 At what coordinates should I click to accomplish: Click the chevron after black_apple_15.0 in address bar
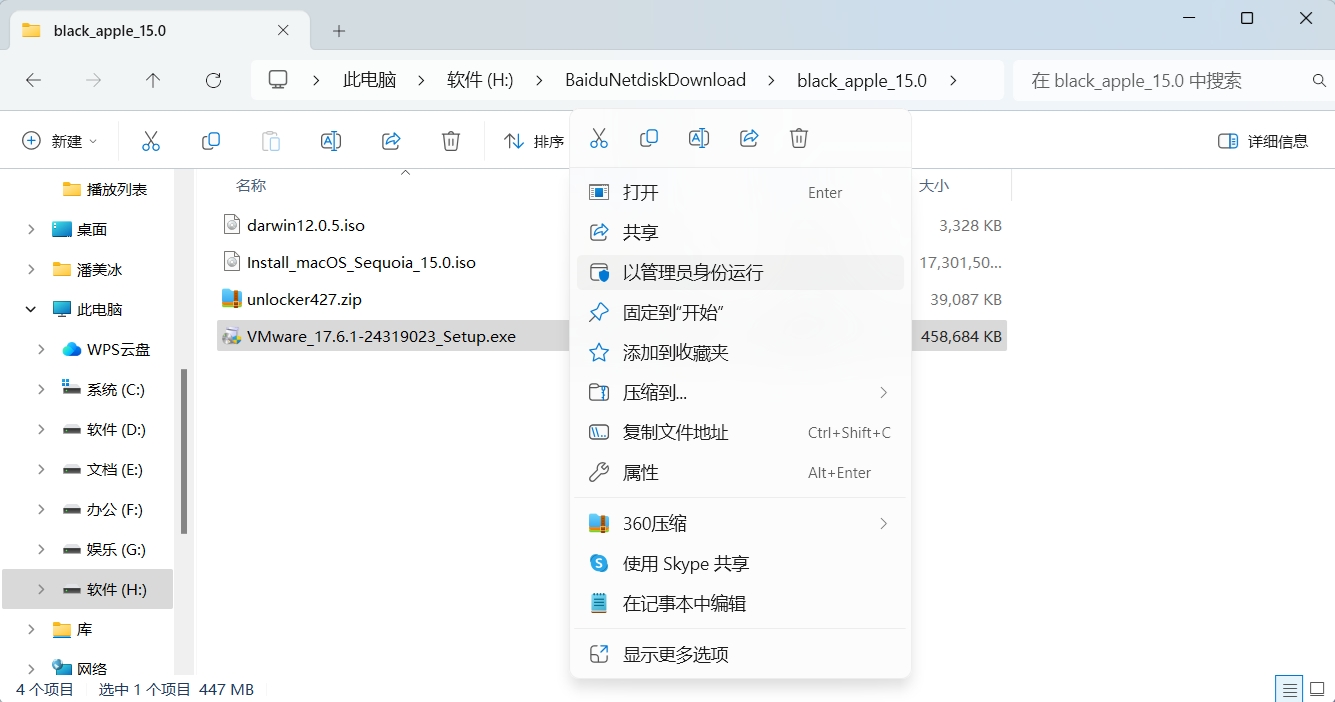click(953, 80)
